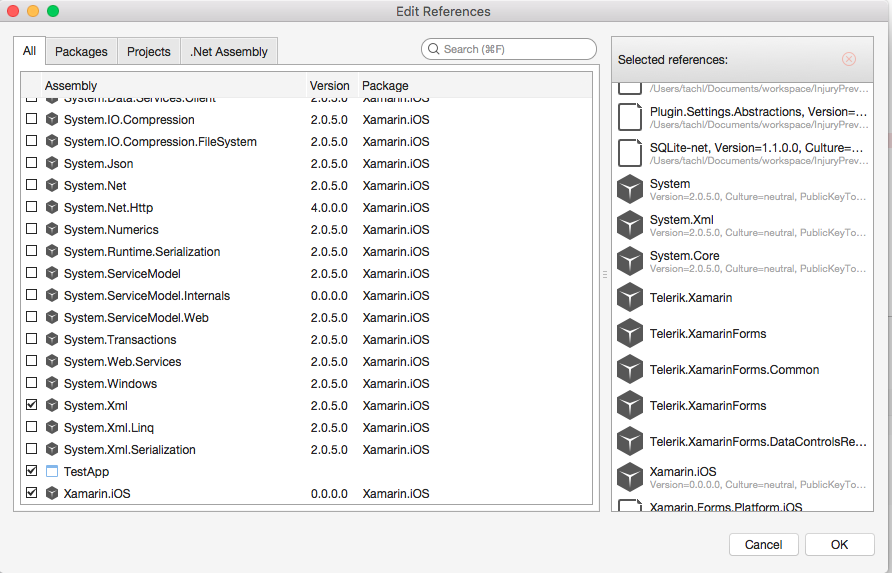The height and width of the screenshot is (573, 892).
Task: Select the System.Windows assembly name
Action: (110, 384)
